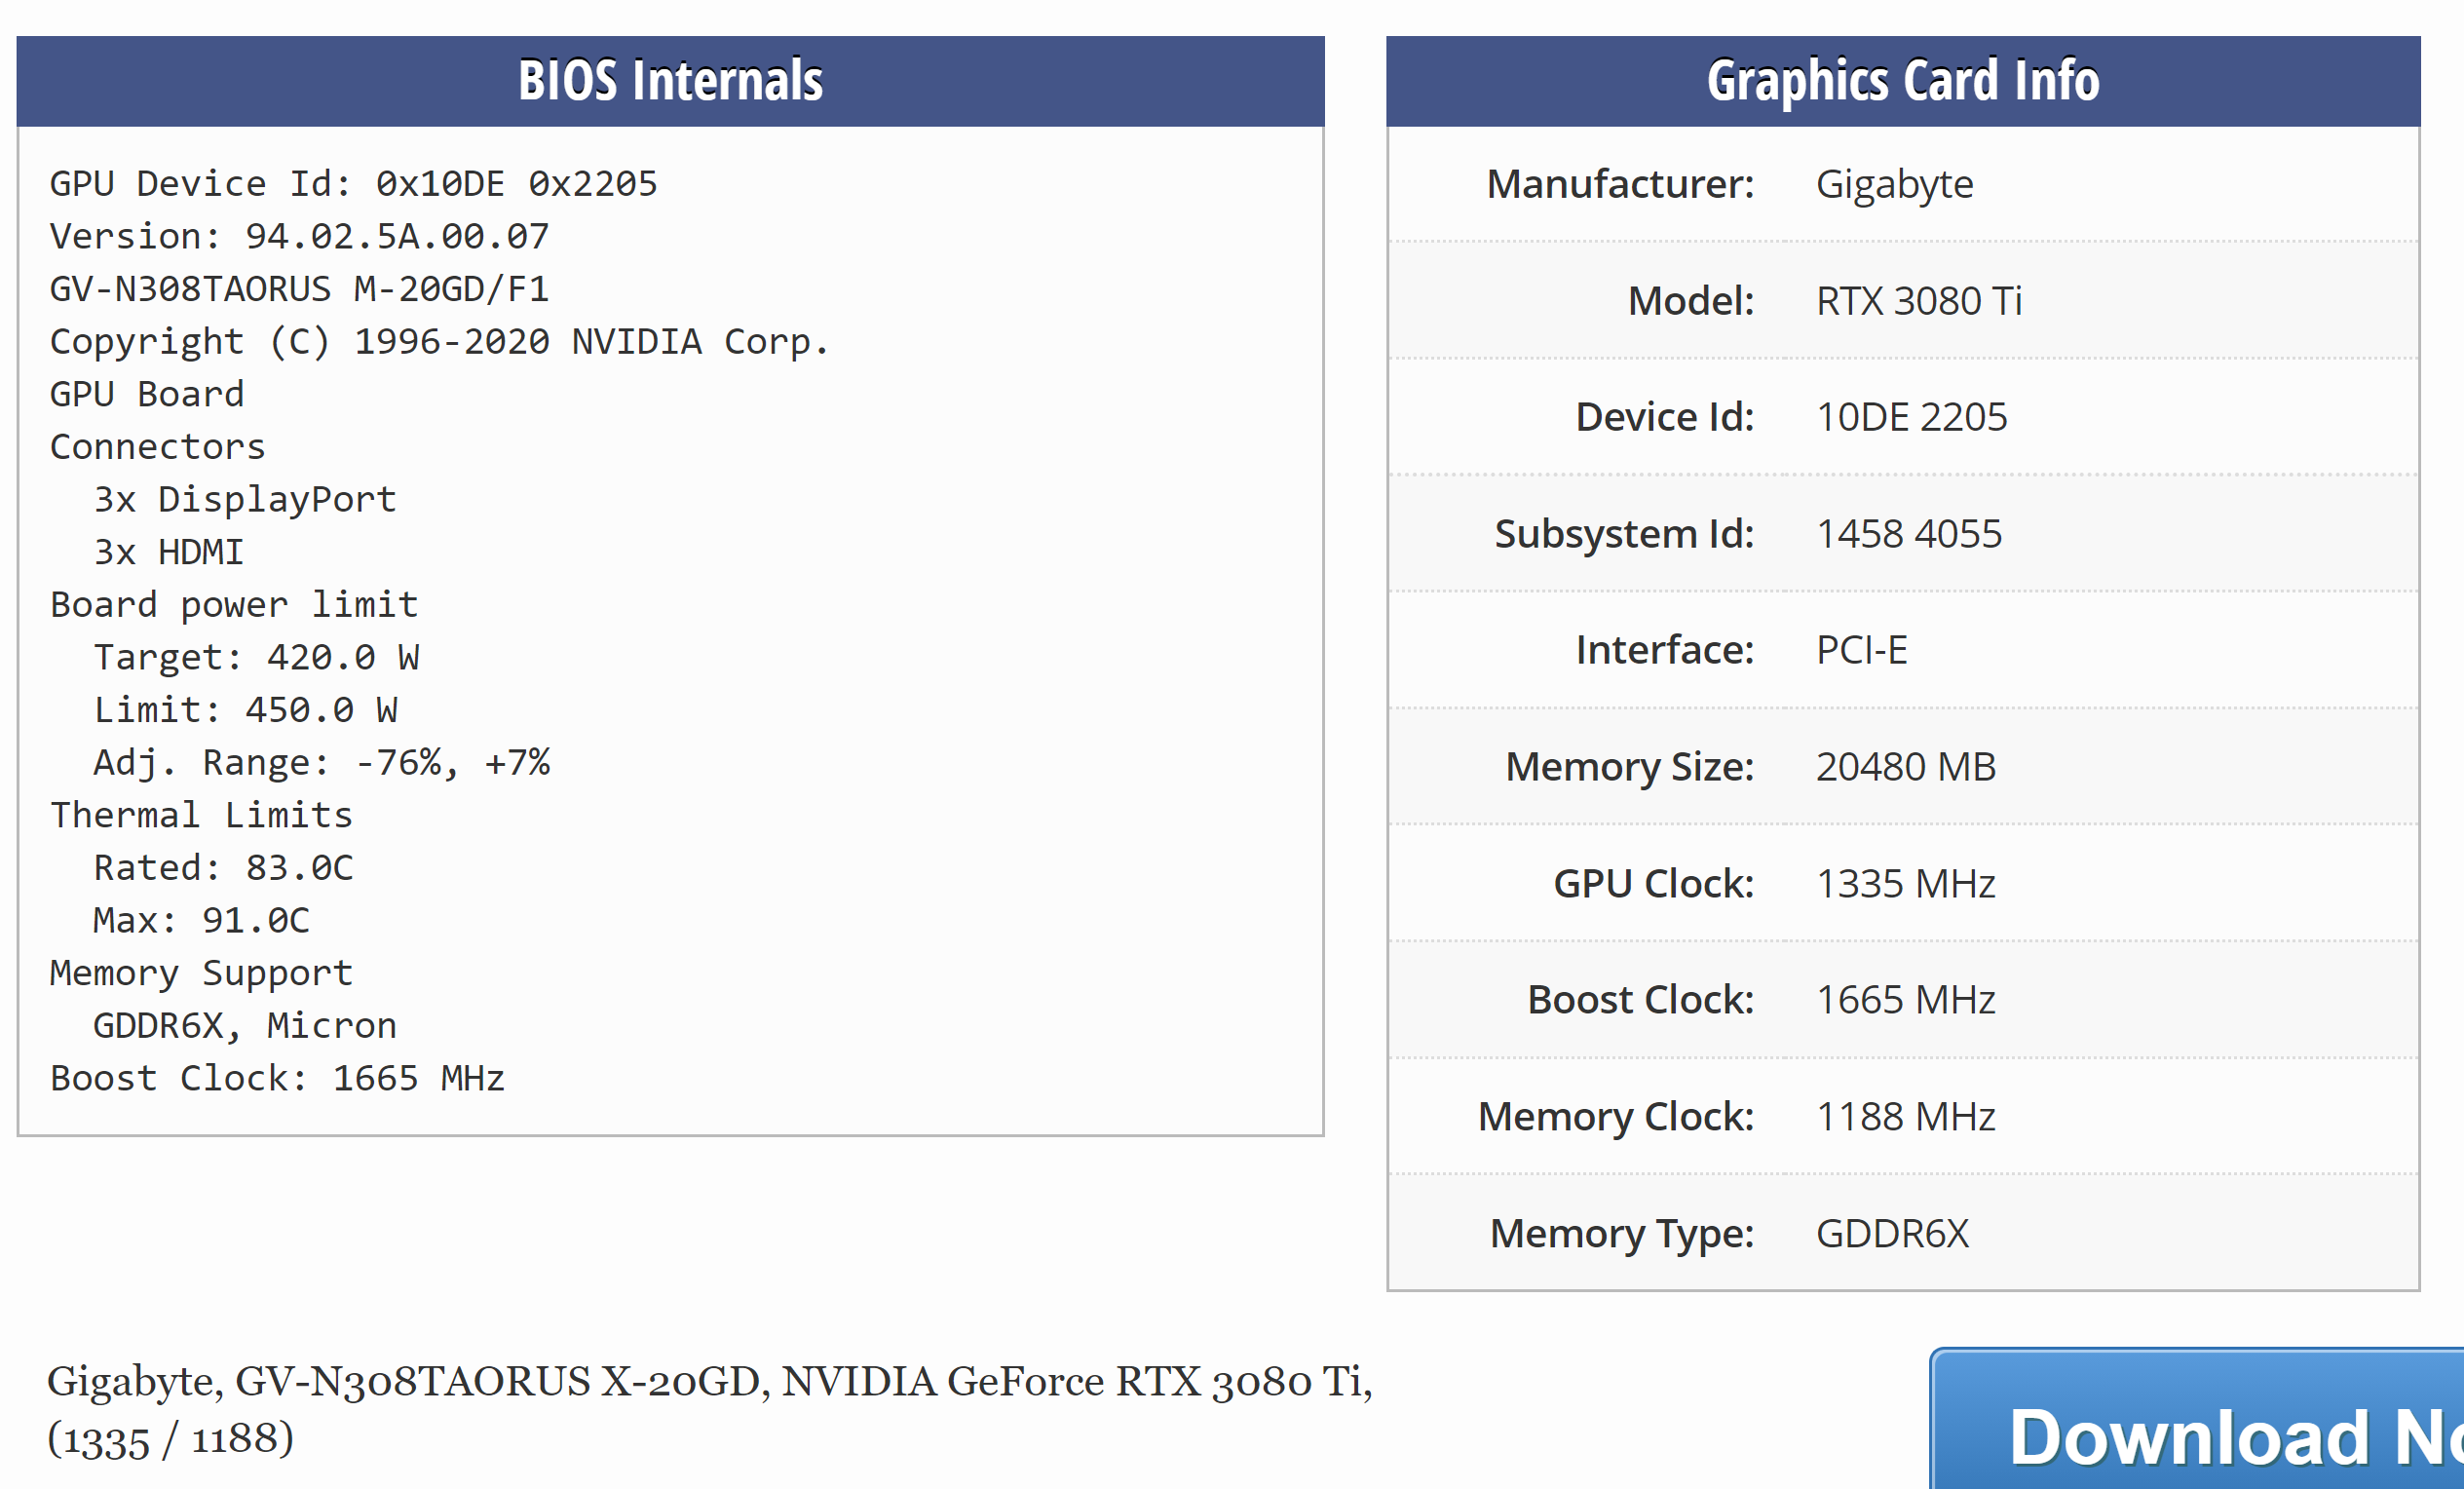Screen dimensions: 2464x1489
Task: Click the GPU Clock value 1335 MHz
Action: 1905,884
